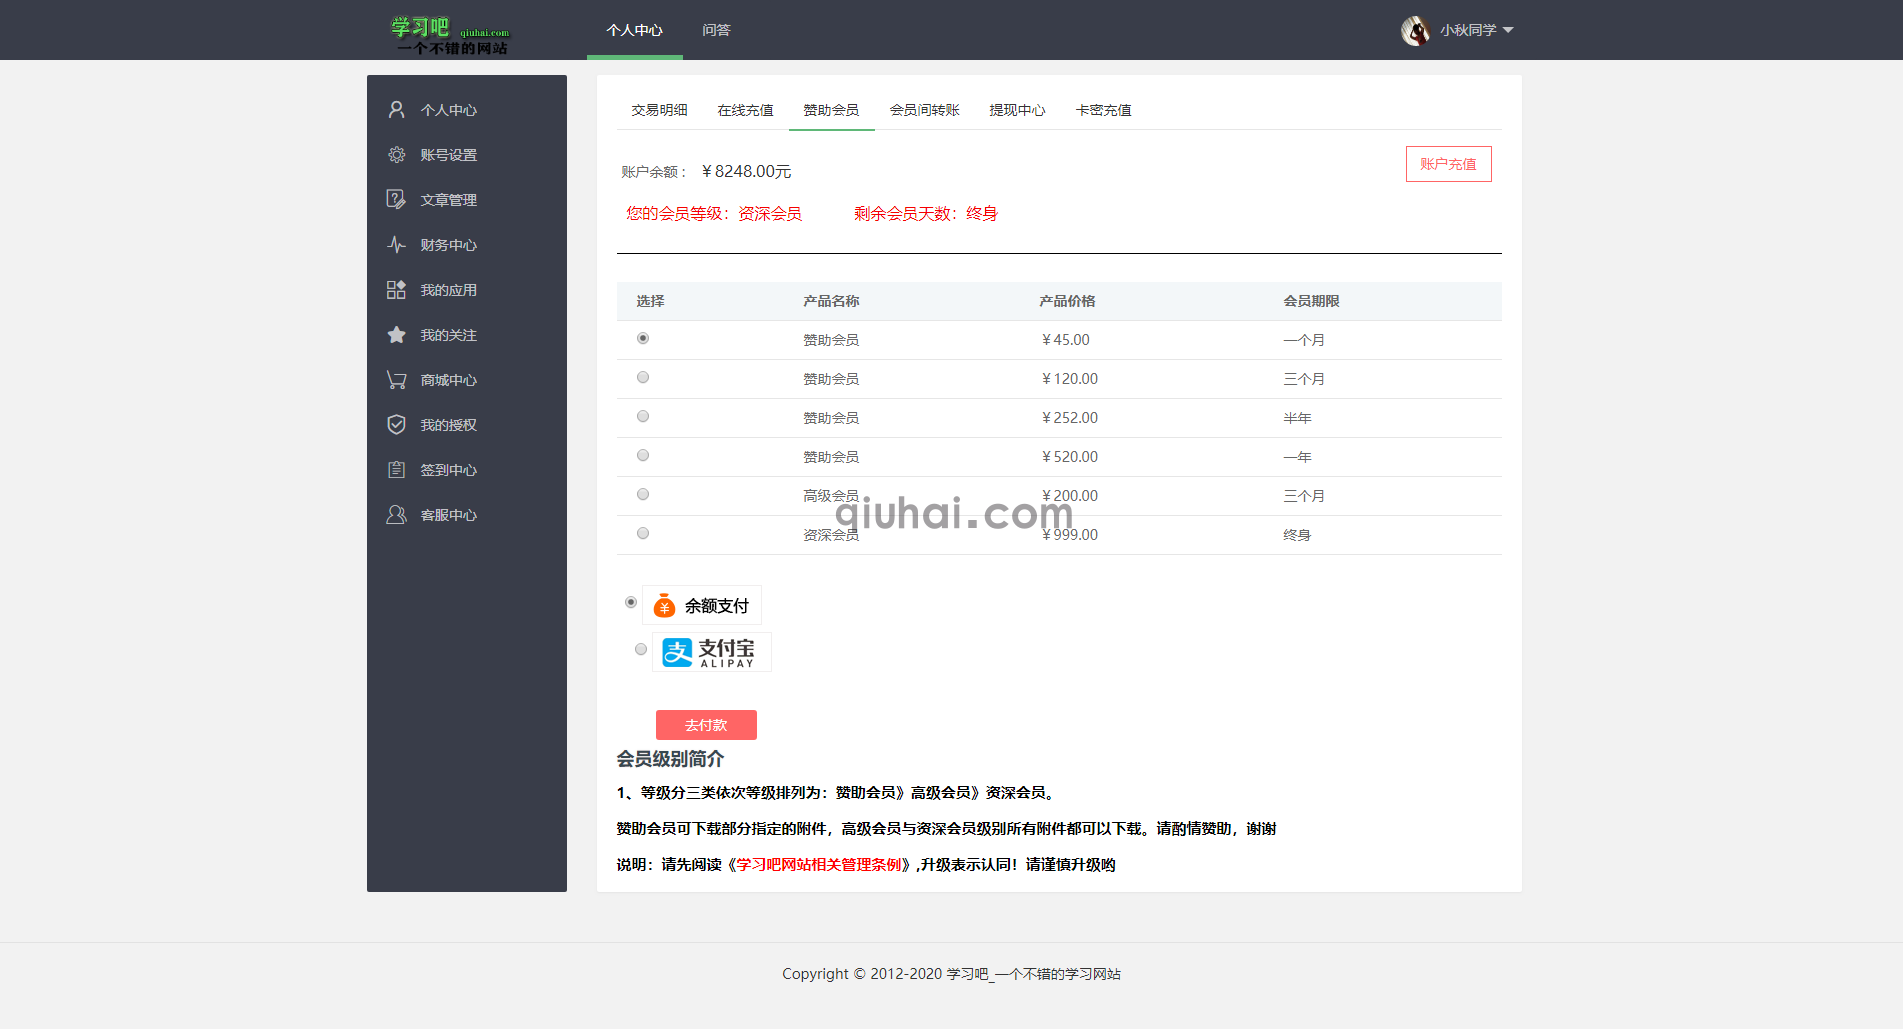Click the user avatar thumbnail
The width and height of the screenshot is (1903, 1029).
(1416, 30)
